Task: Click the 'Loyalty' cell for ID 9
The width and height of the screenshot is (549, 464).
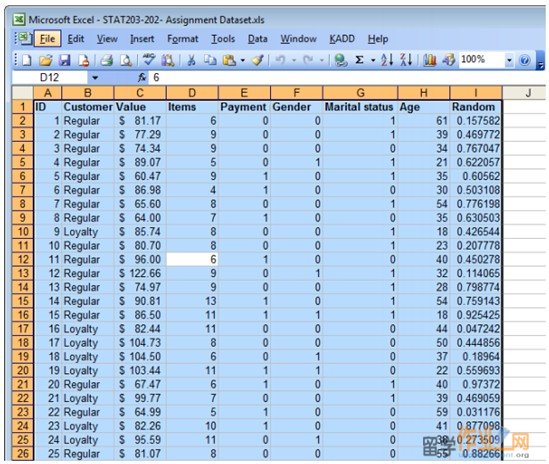Action: tap(88, 232)
